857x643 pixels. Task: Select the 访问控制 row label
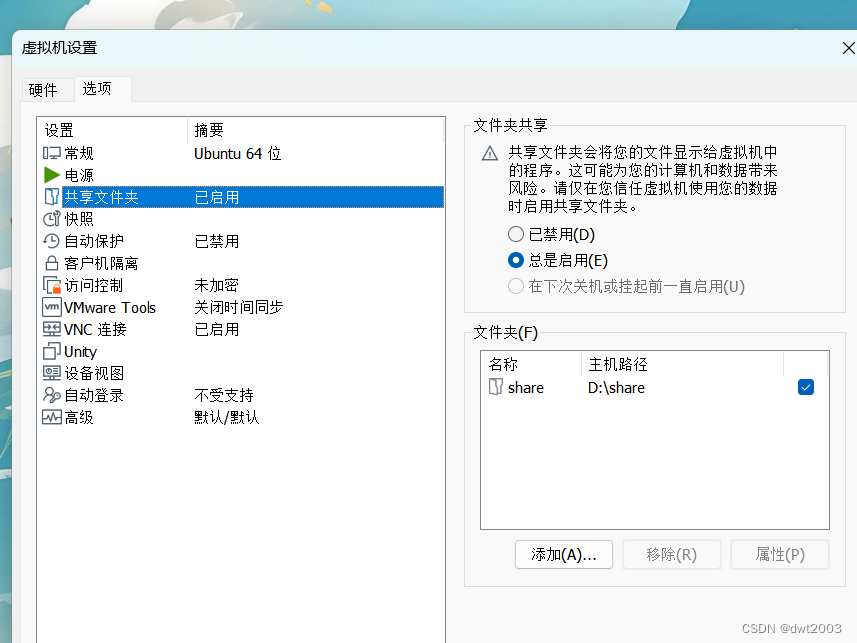point(94,285)
